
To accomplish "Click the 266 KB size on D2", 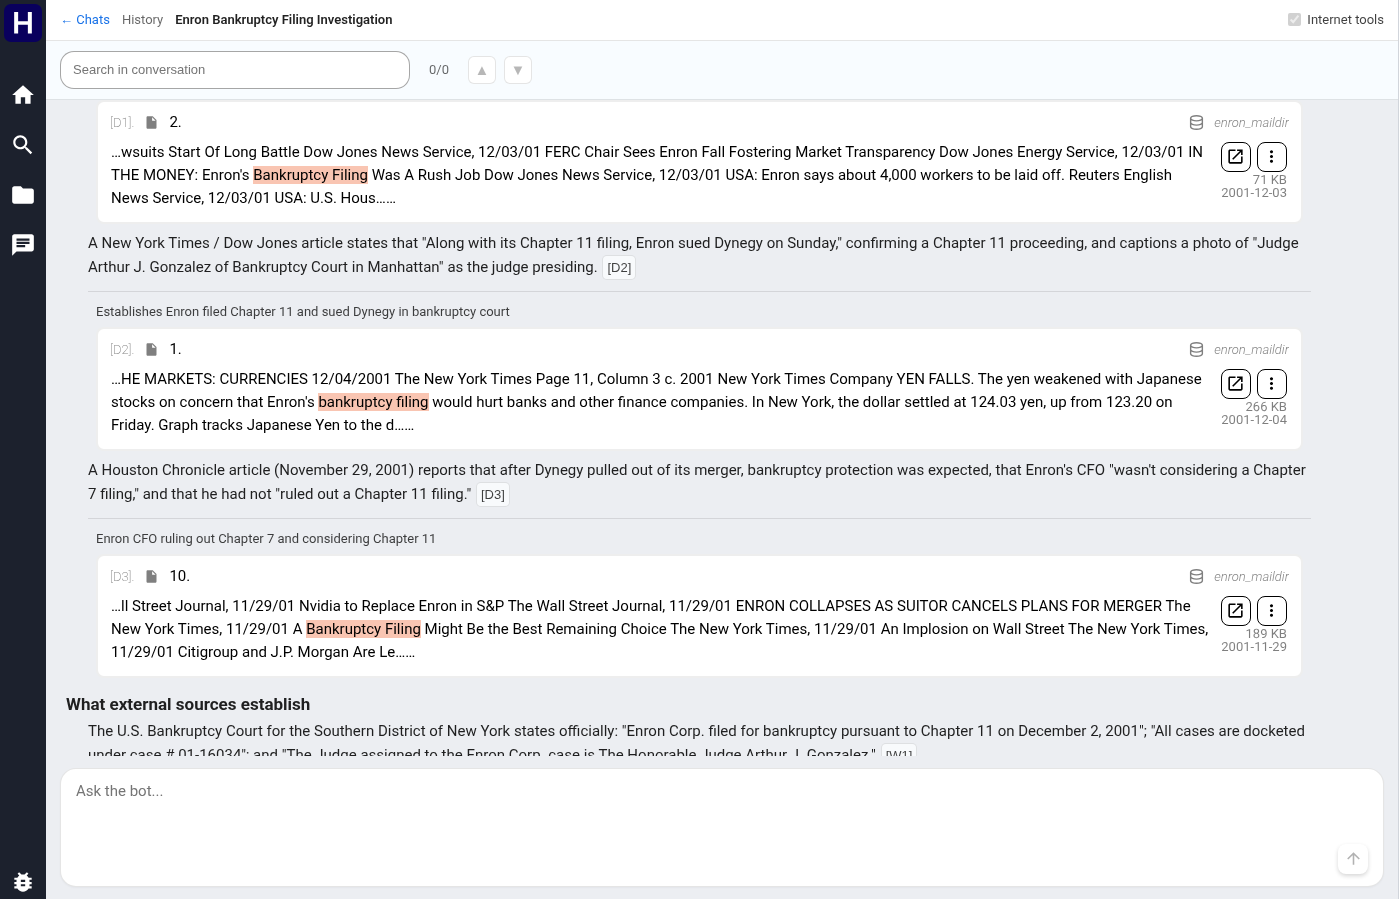I will click(x=1266, y=407).
